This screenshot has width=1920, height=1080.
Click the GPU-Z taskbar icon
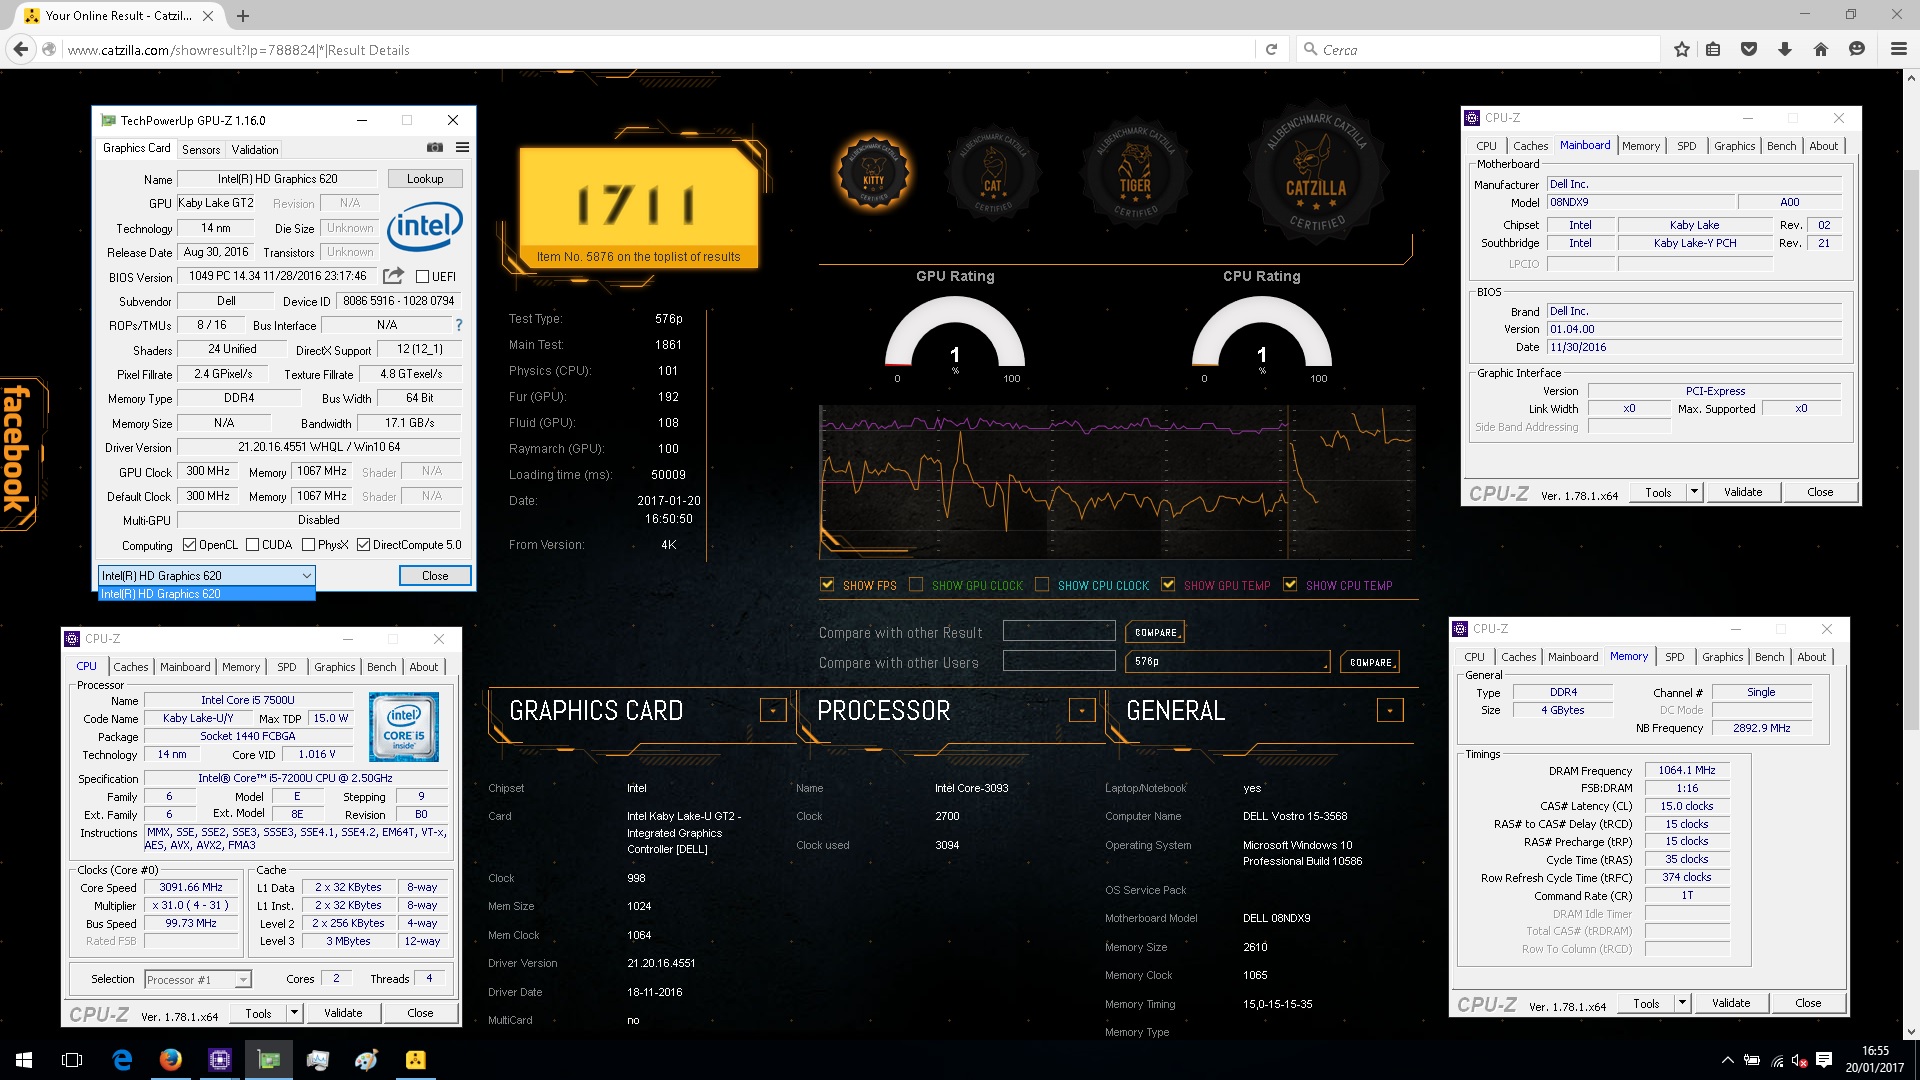click(x=269, y=1060)
